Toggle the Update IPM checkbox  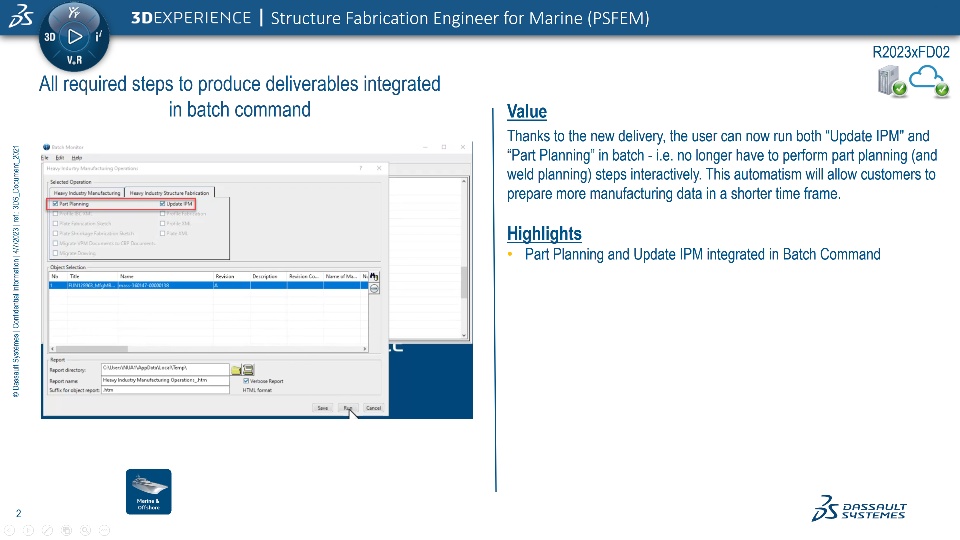click(162, 204)
